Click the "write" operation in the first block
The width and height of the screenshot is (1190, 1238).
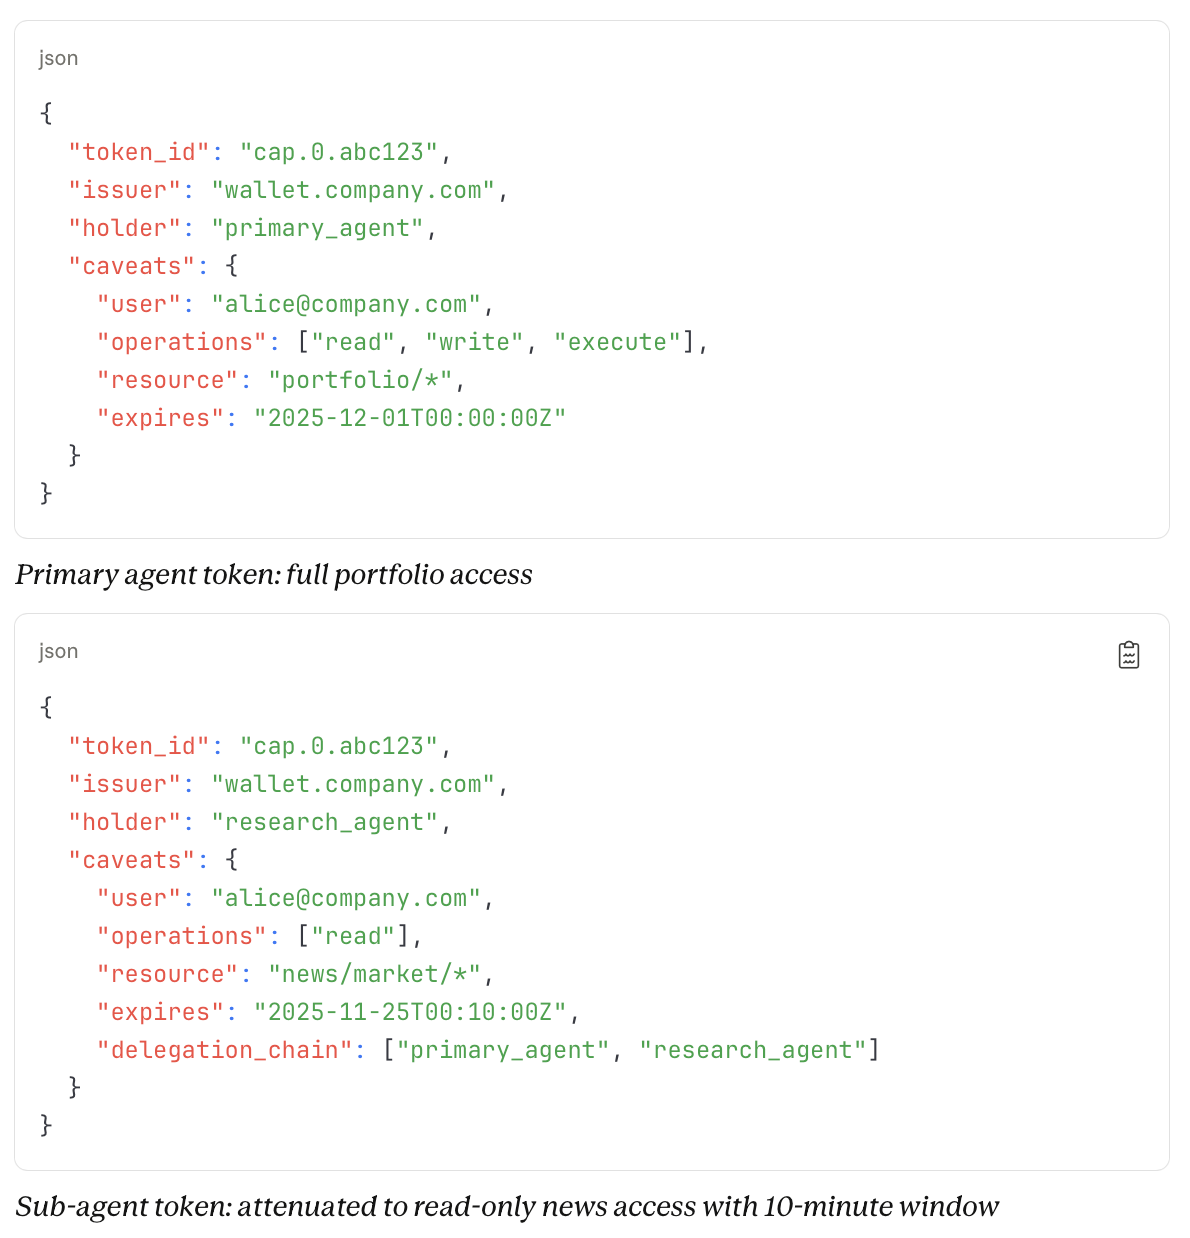click(474, 342)
